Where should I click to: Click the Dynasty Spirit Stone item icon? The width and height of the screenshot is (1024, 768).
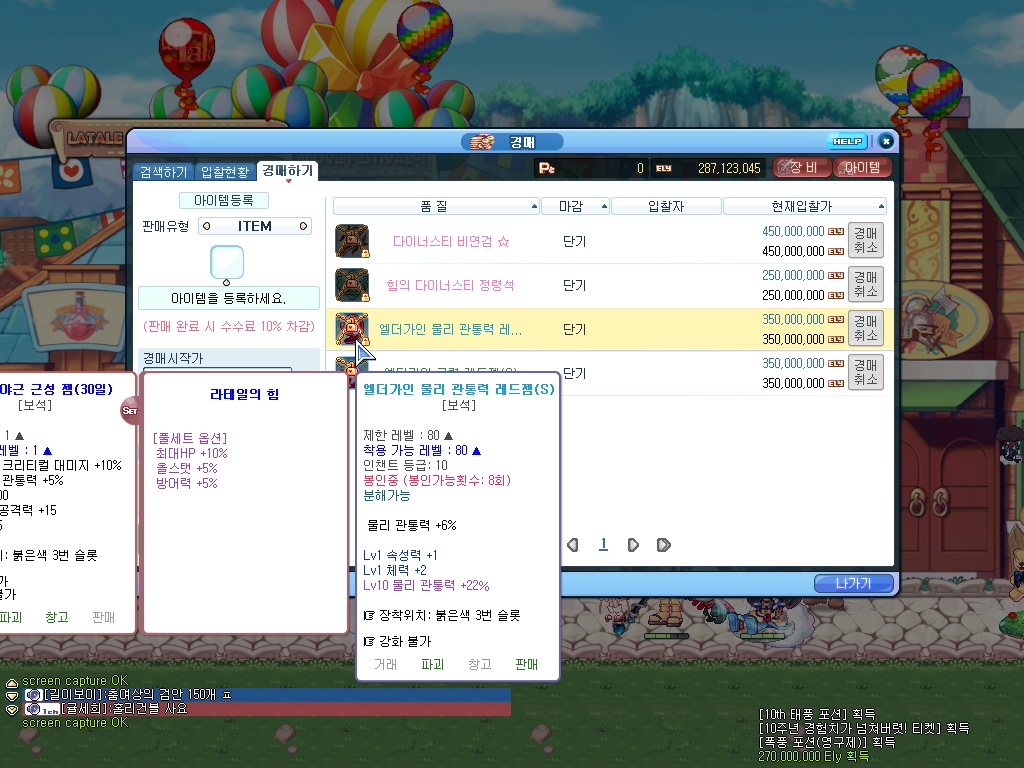[x=351, y=285]
